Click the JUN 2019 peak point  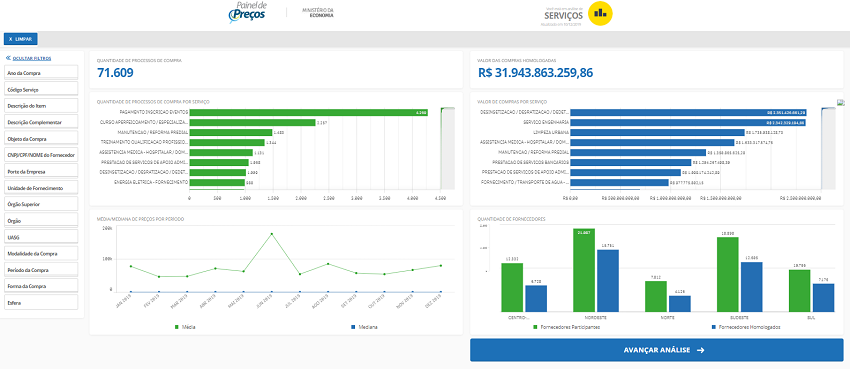pyautogui.click(x=272, y=234)
